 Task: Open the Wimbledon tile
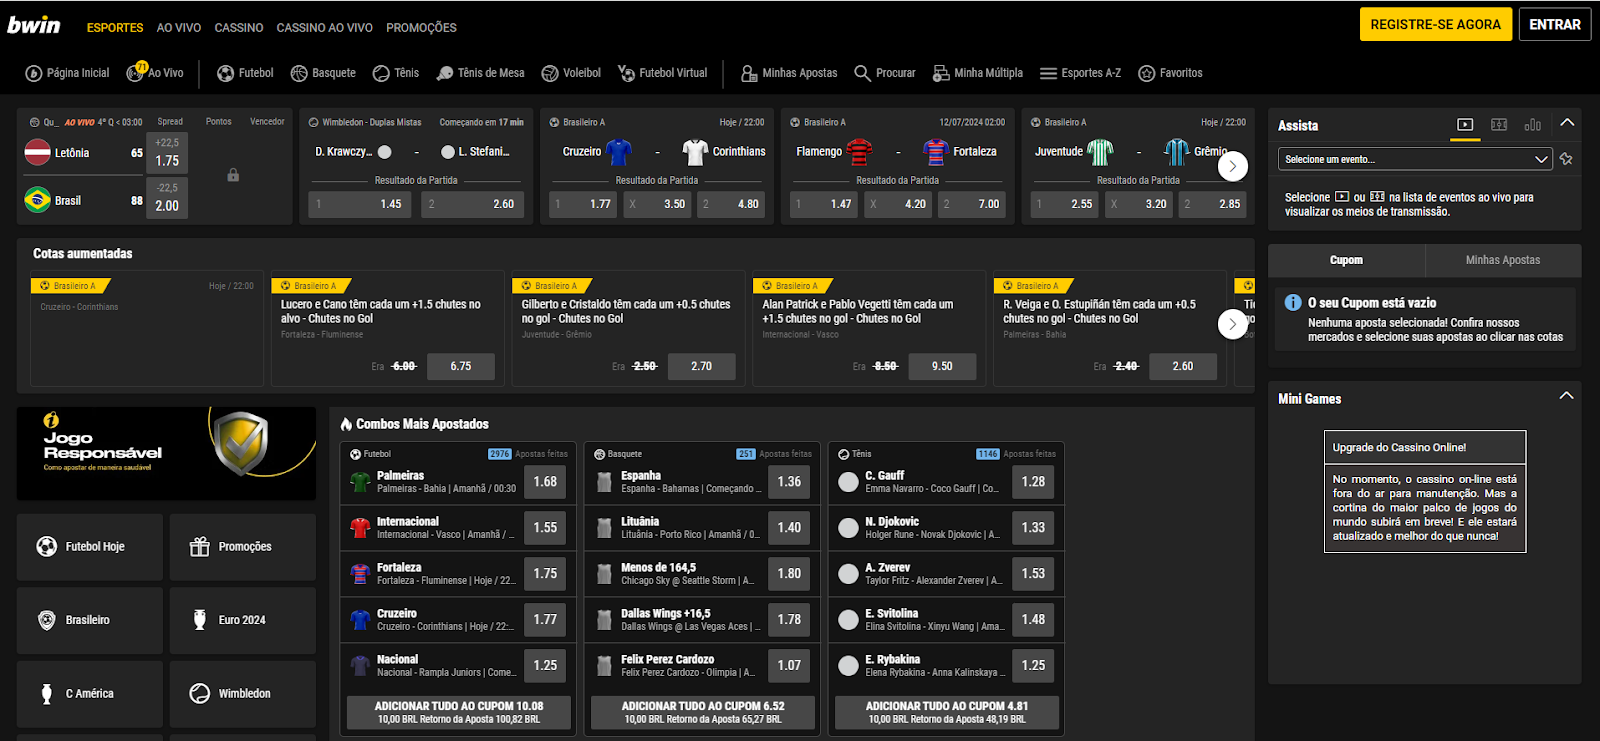243,694
